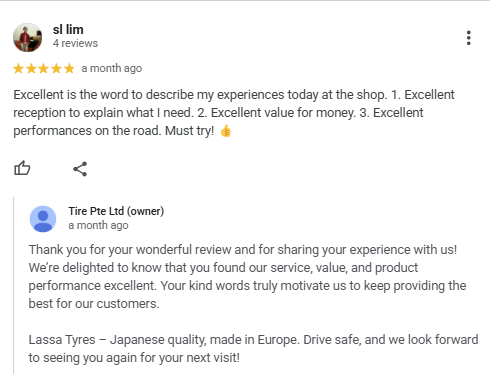Click the review's 'a month ago' timestamp
The height and width of the screenshot is (381, 490).
[x=112, y=68]
